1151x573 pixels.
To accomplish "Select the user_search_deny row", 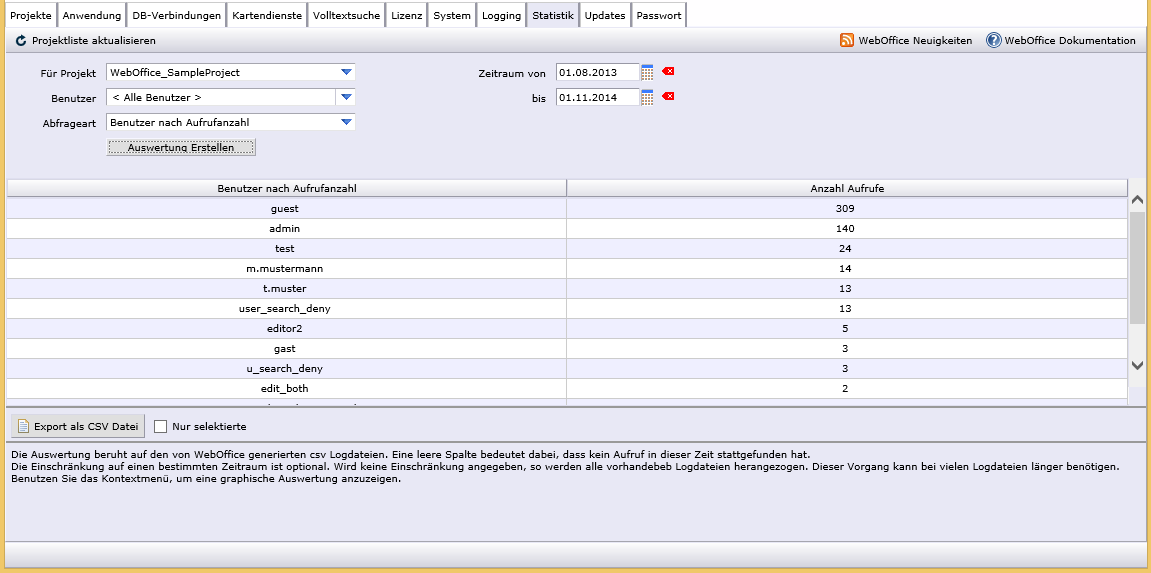I will 567,308.
